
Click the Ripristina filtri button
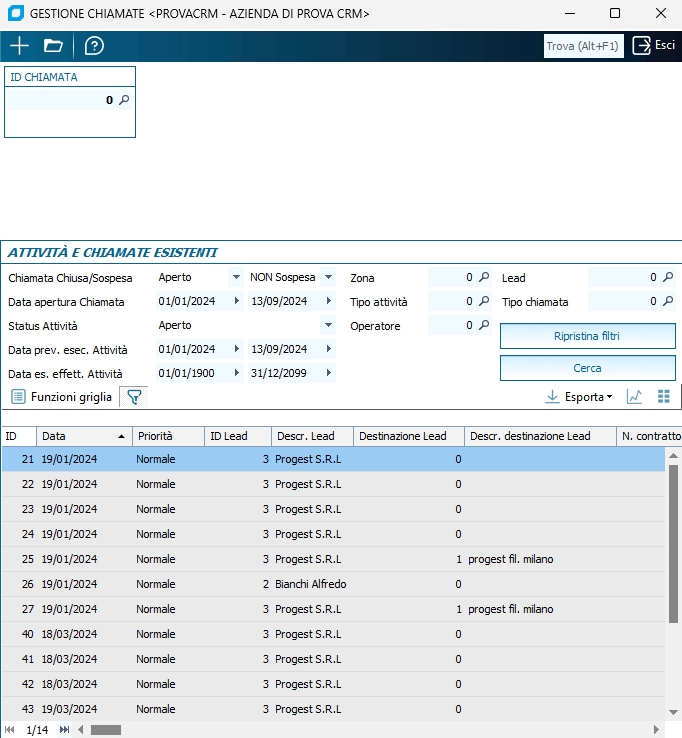587,336
